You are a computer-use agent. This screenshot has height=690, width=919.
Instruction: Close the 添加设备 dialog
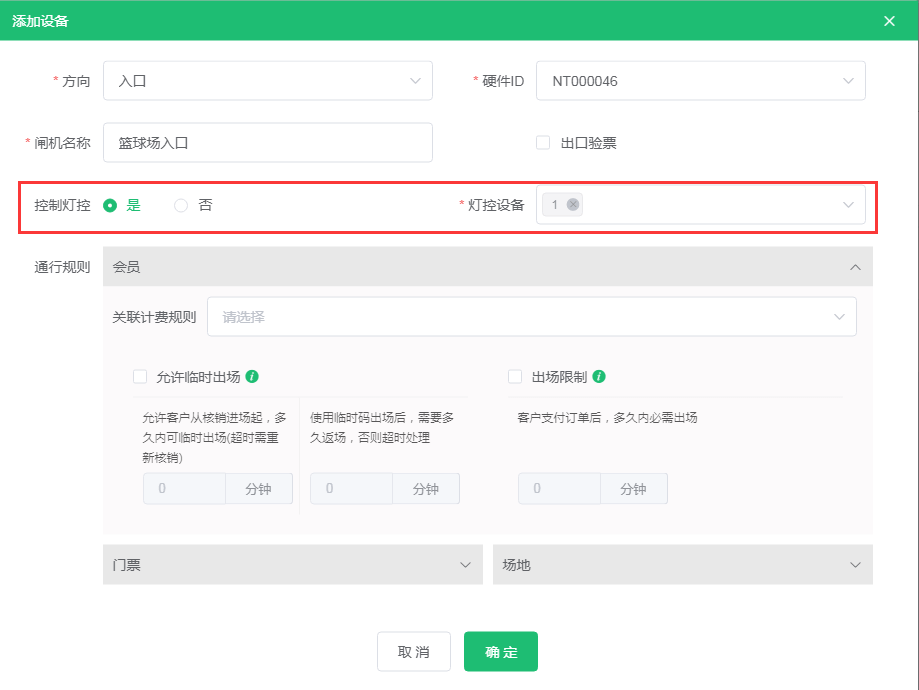[889, 21]
